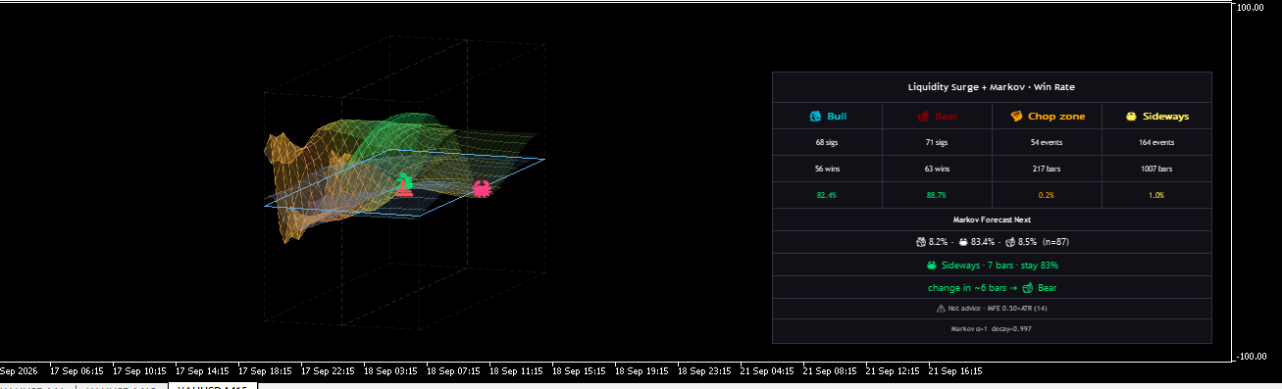Viewport: 1282px width, 389px height.
Task: Click the '217 bars' cell
Action: tap(1046, 169)
